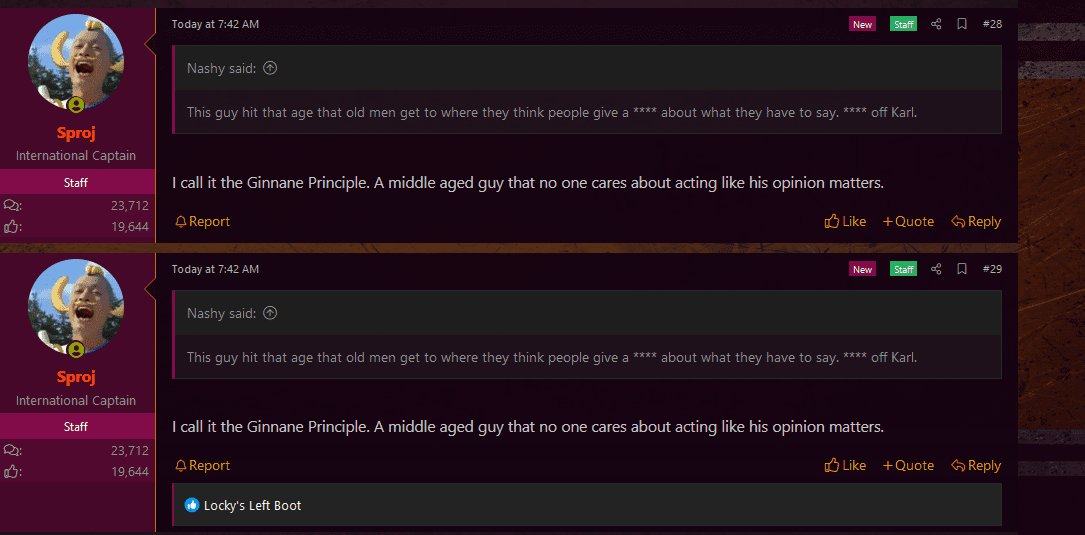This screenshot has width=1085, height=535.
Task: Report post #29
Action: 202,466
